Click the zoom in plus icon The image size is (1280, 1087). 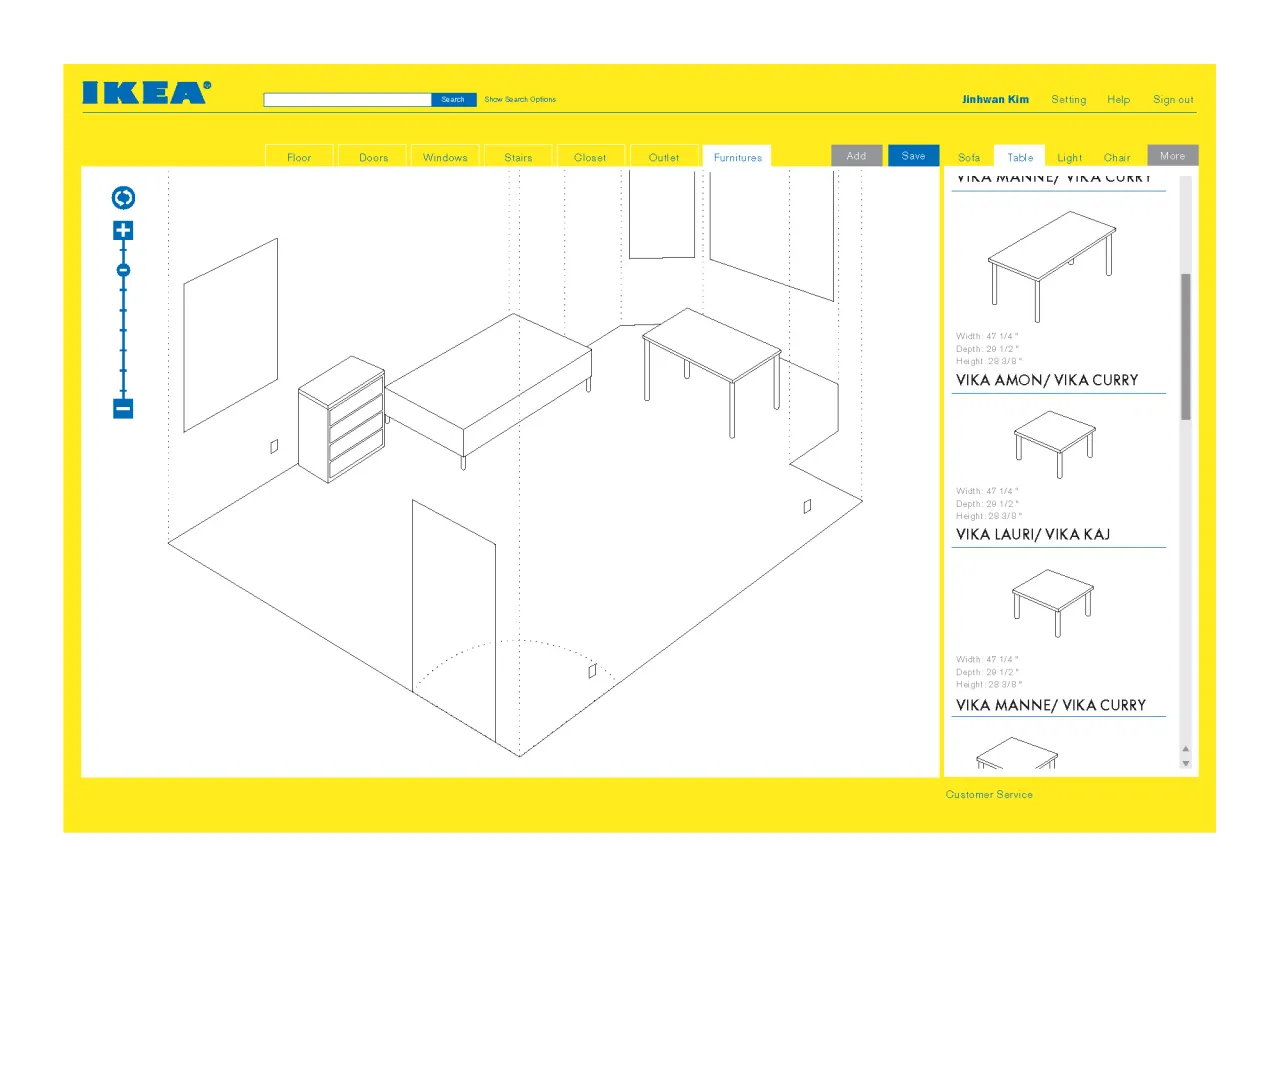[x=123, y=231]
